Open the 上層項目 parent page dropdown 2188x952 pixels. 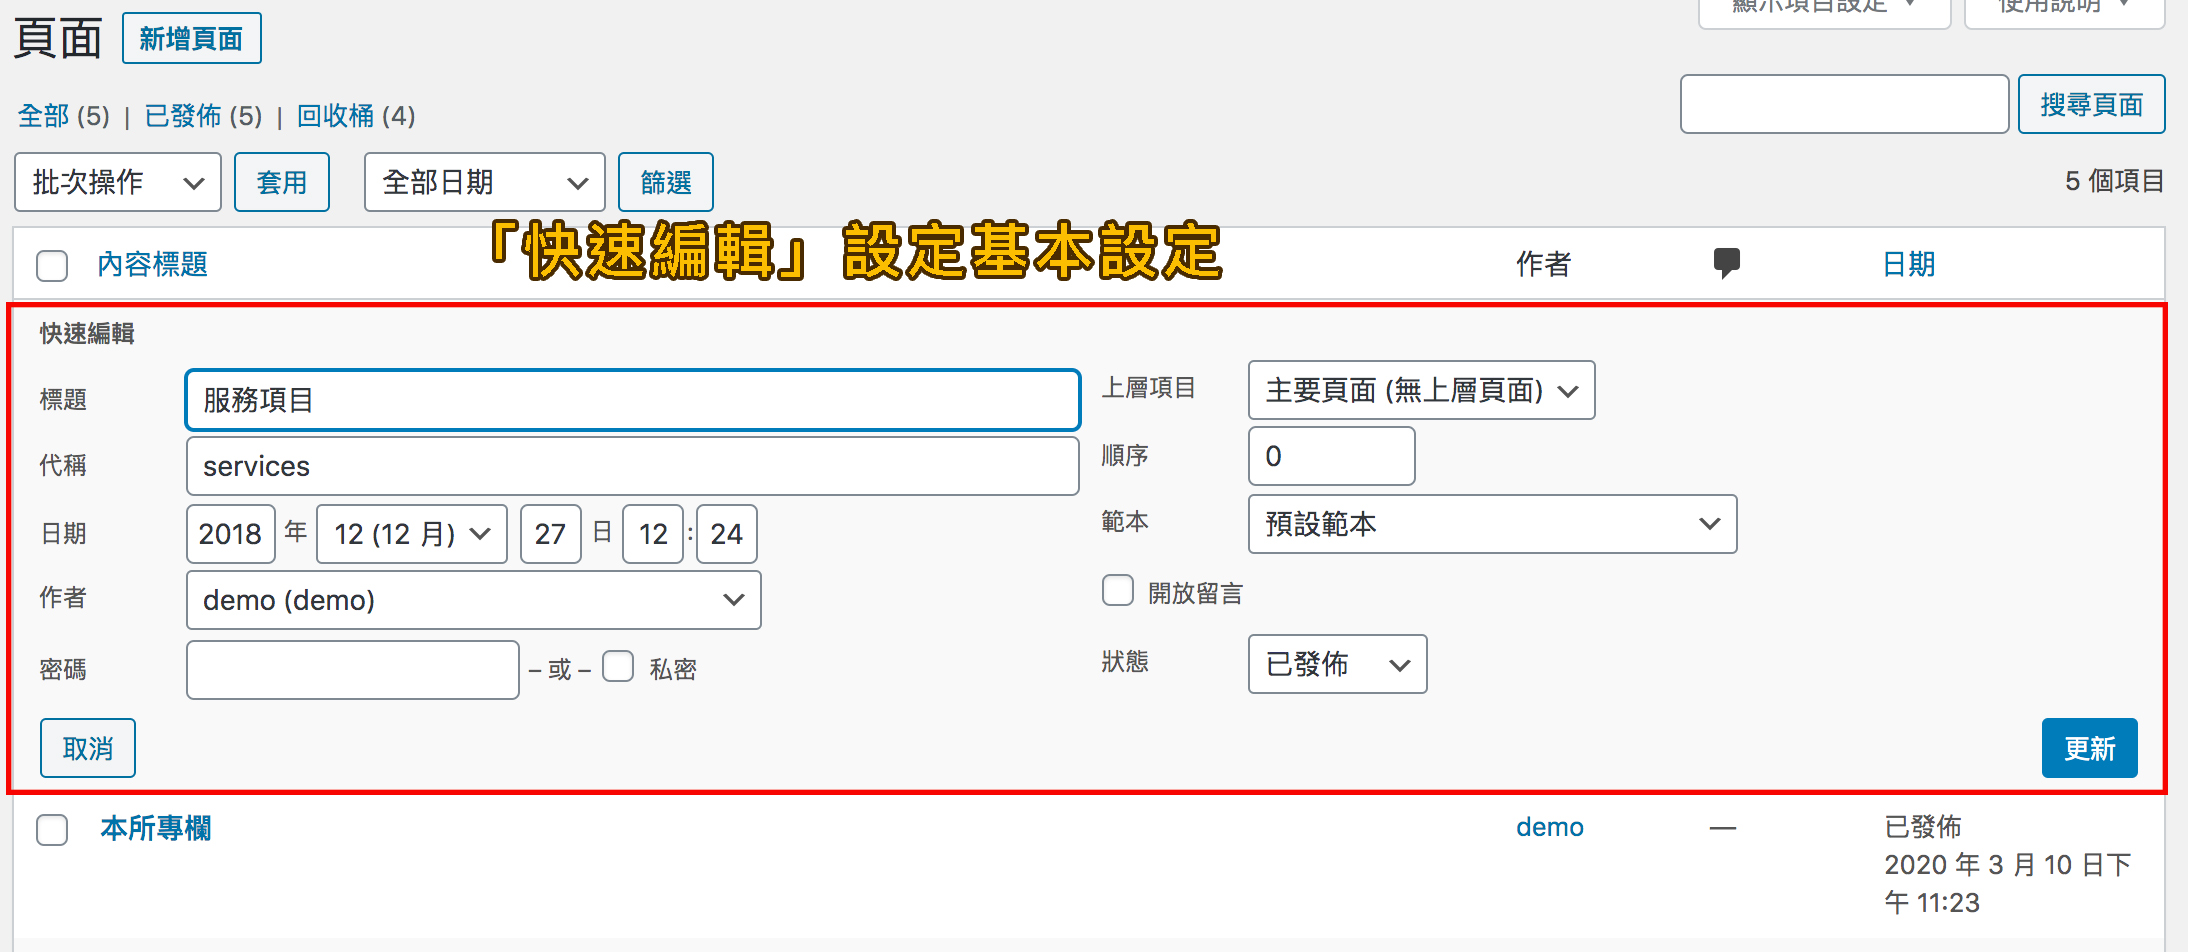click(x=1421, y=390)
